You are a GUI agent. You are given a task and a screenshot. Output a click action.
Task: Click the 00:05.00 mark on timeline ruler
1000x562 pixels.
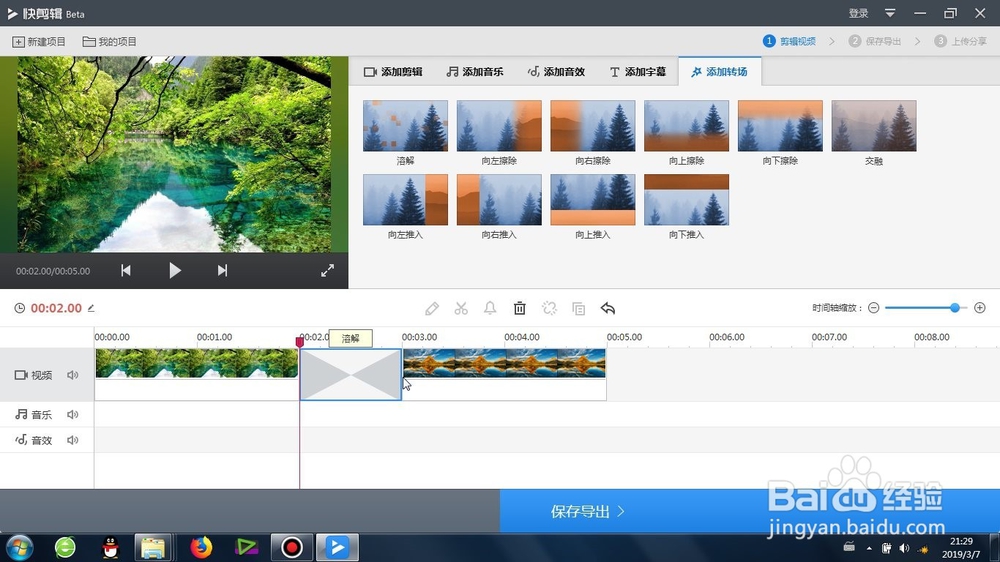tap(624, 337)
